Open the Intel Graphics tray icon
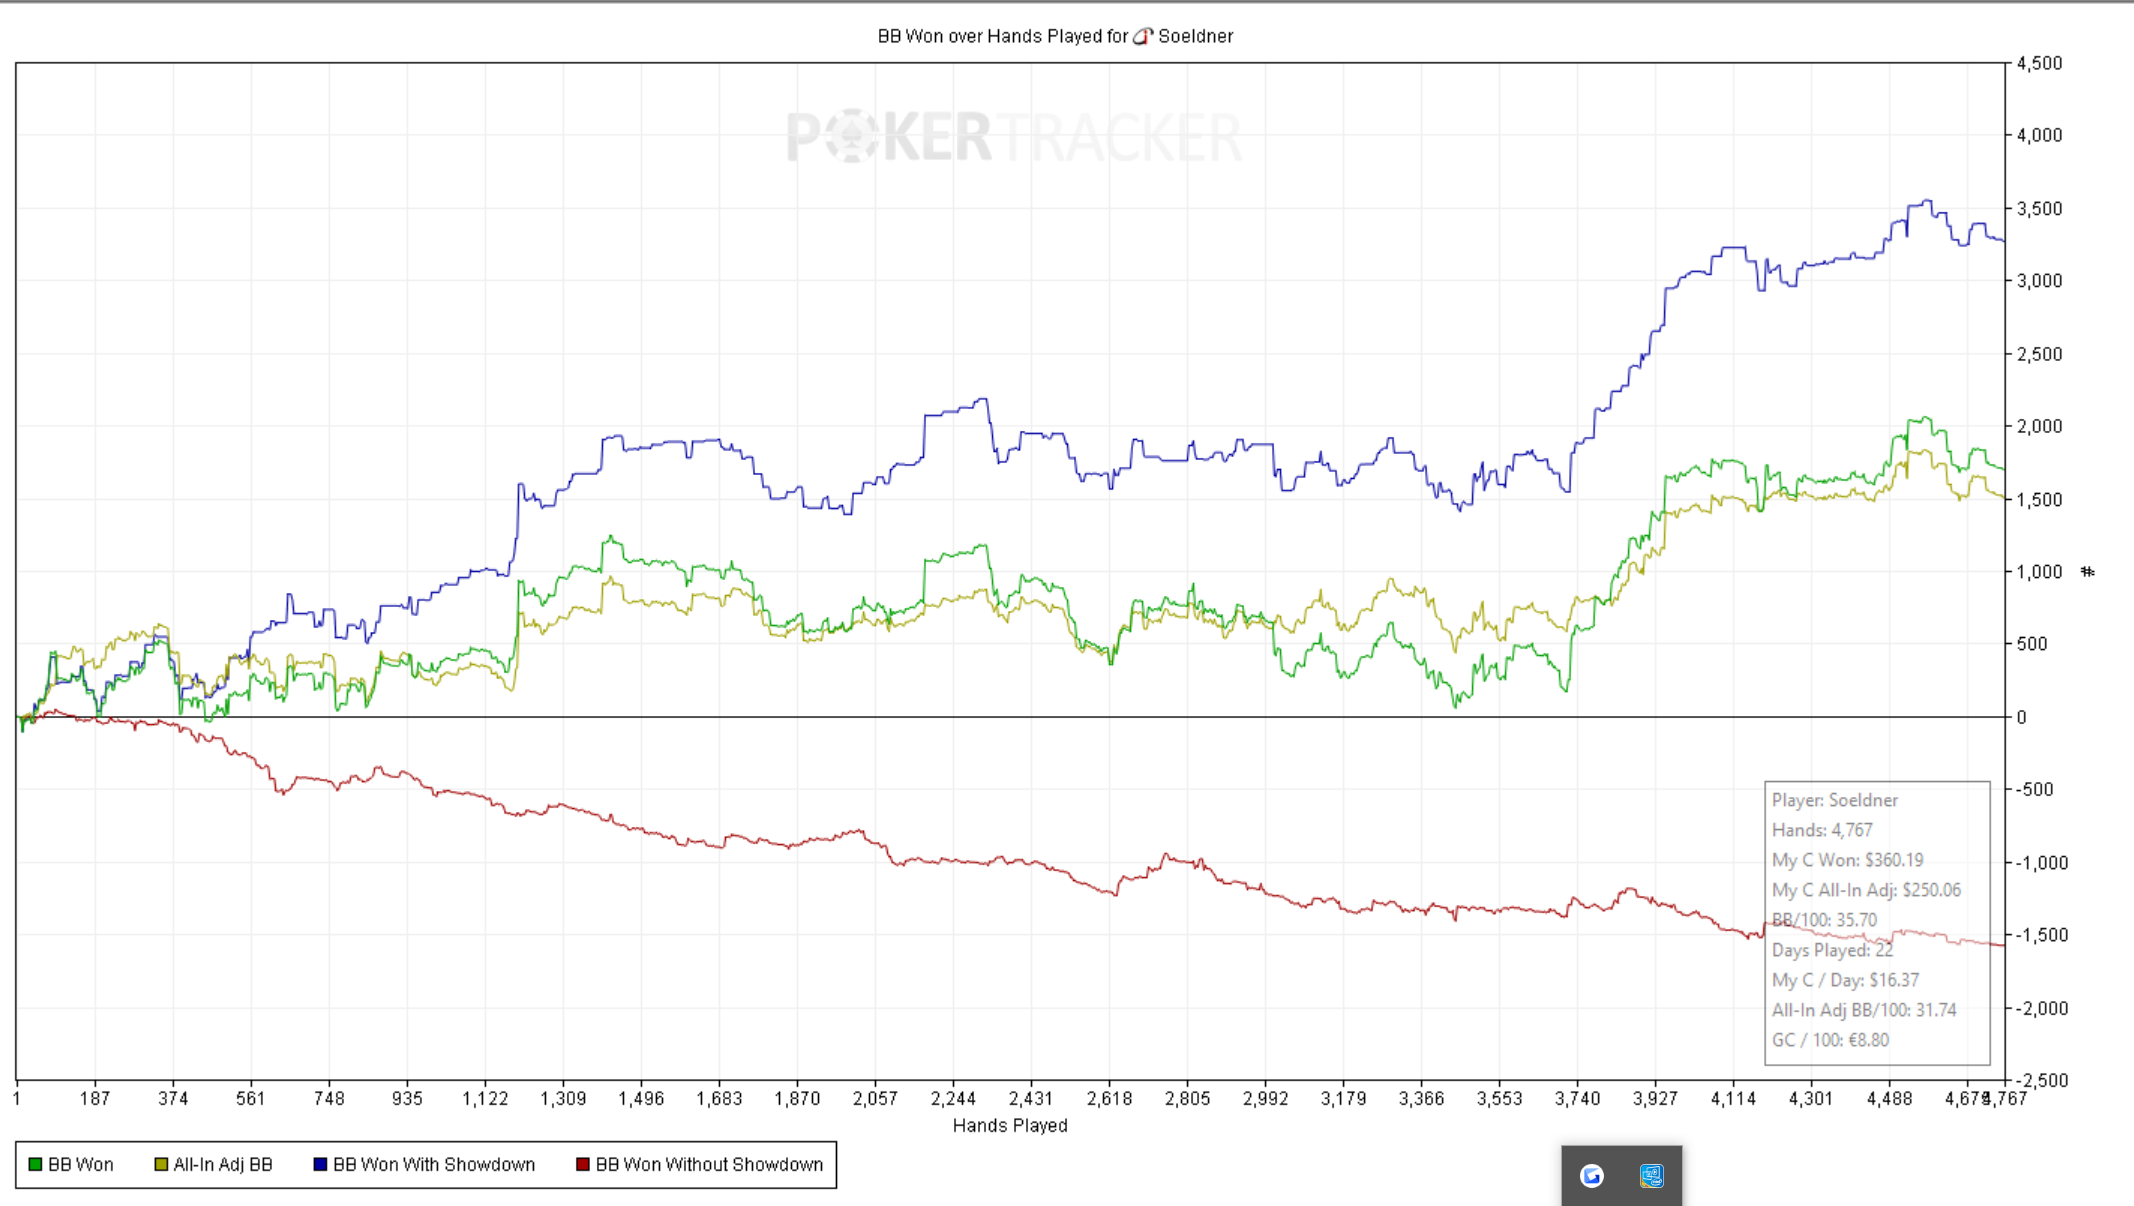2134x1206 pixels. coord(1652,1176)
